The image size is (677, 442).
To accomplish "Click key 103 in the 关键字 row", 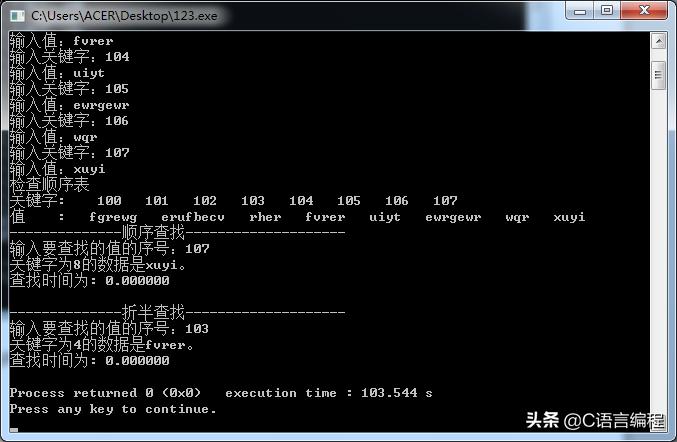I will tap(253, 201).
